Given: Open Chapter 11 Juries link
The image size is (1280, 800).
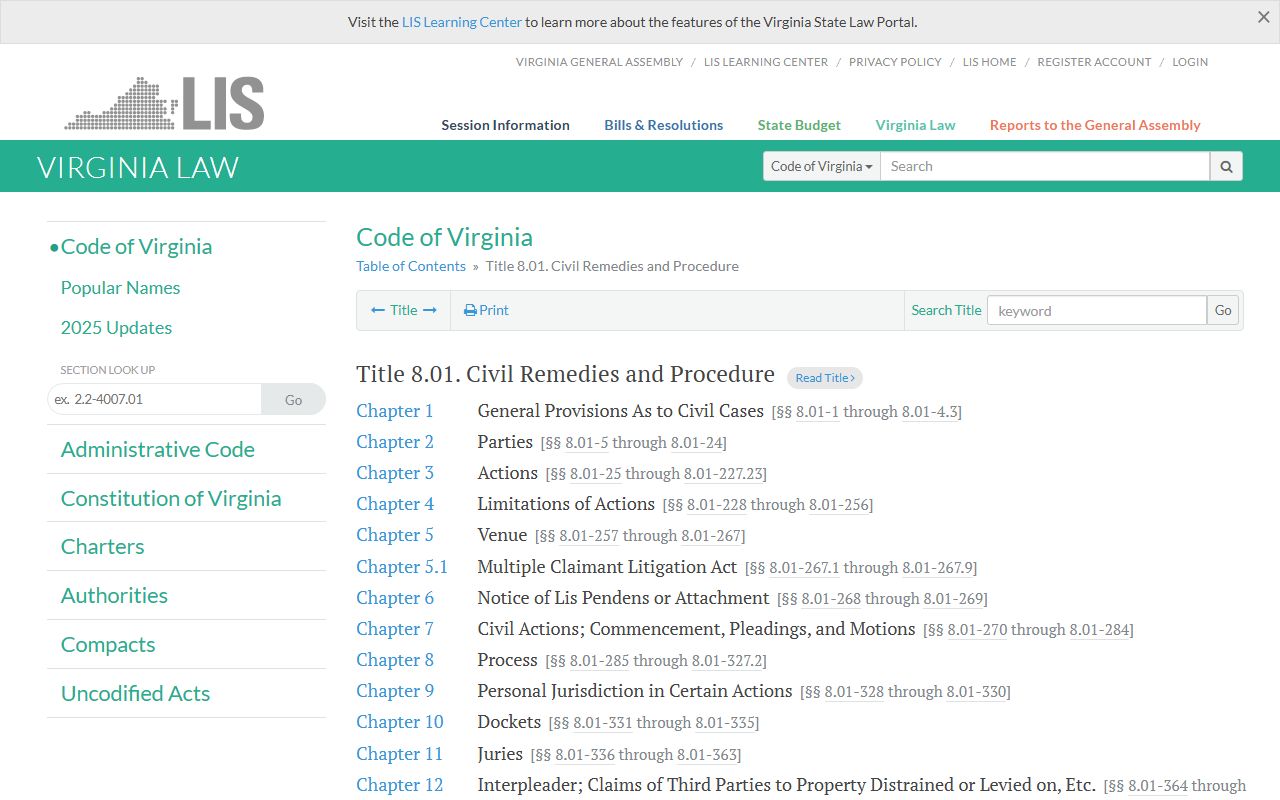Looking at the screenshot, I should pos(399,754).
